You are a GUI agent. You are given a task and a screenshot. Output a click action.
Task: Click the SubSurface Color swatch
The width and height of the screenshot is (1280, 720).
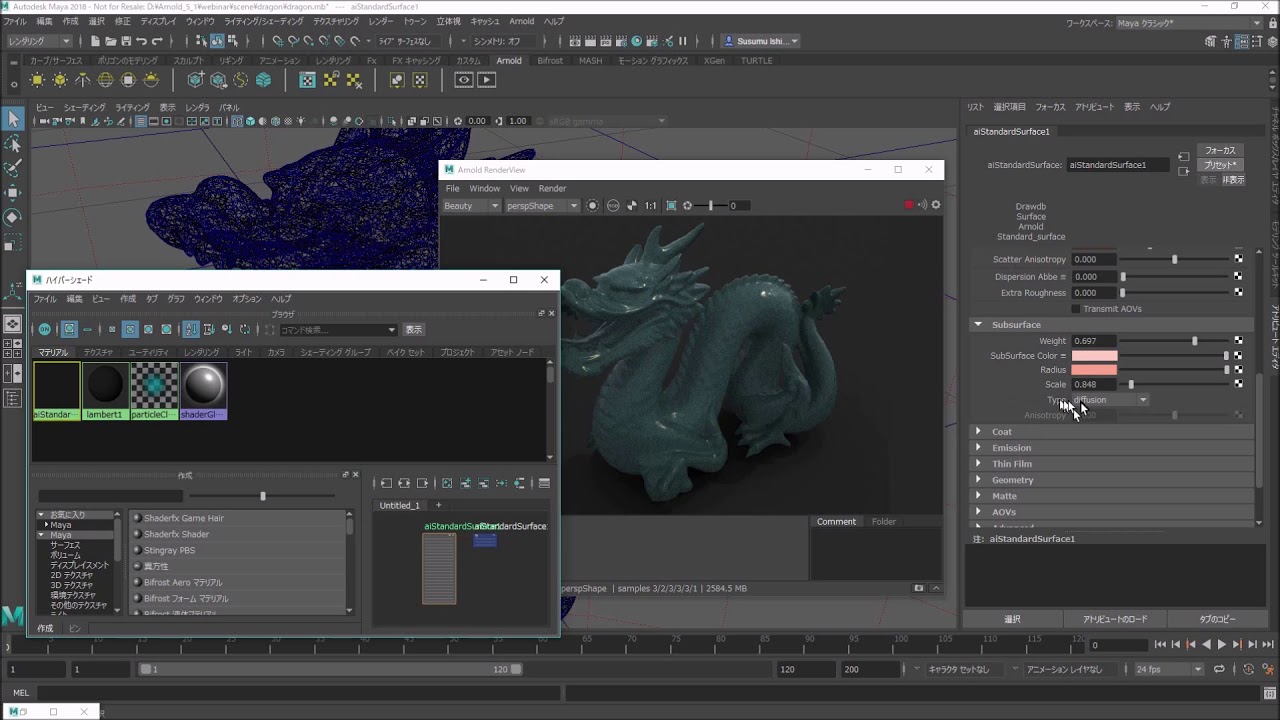(1094, 356)
